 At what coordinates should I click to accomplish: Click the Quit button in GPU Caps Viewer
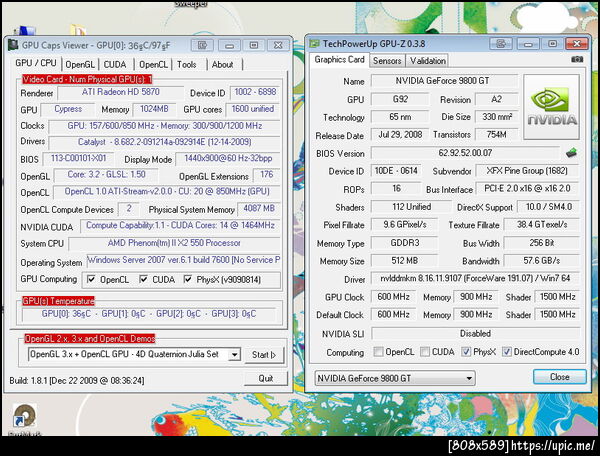point(265,379)
